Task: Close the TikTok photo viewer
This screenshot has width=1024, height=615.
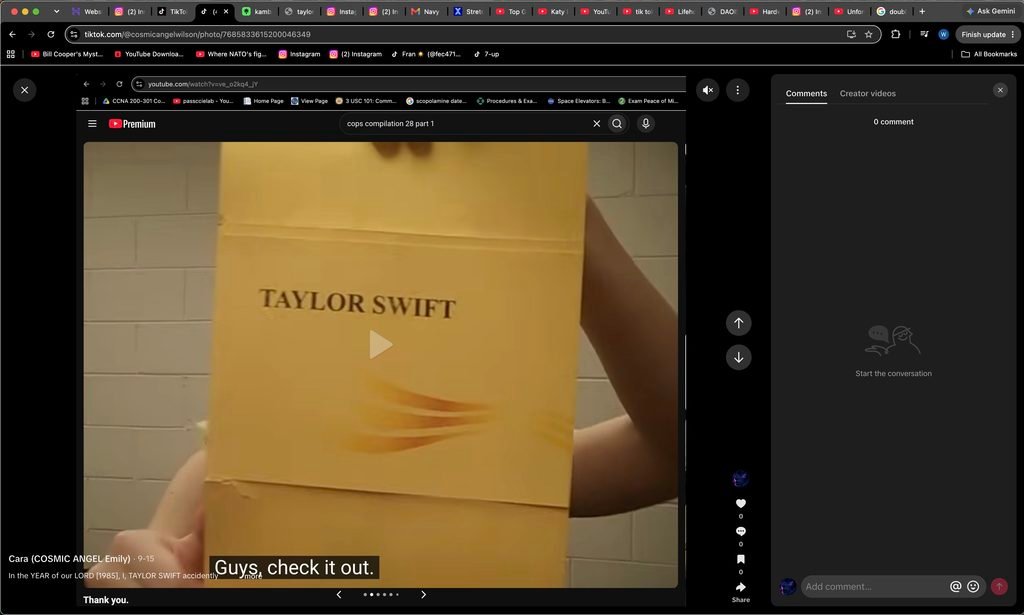Action: coord(25,90)
